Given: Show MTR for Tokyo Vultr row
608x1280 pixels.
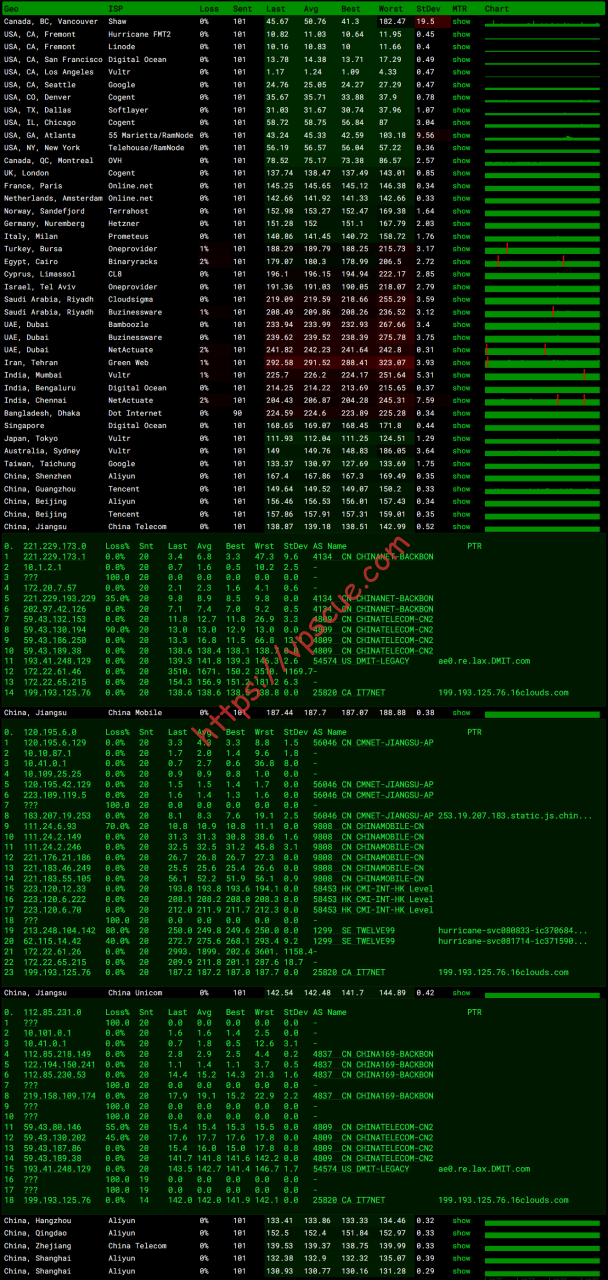Looking at the screenshot, I should tap(460, 438).
